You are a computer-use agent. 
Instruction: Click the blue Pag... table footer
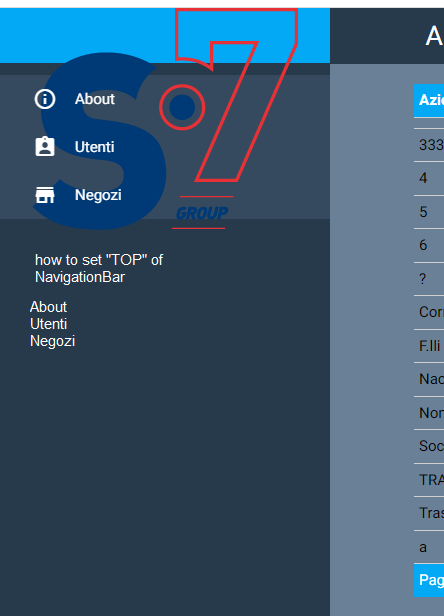[429, 580]
